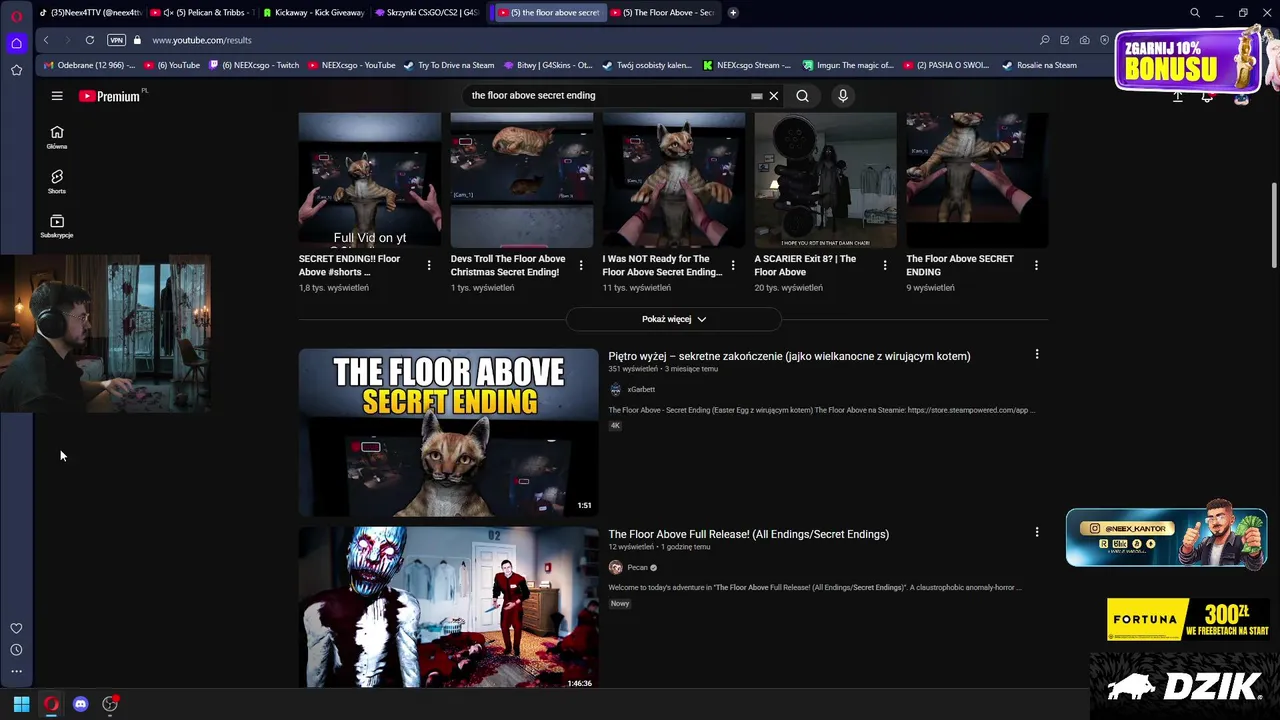Viewport: 1280px width, 720px height.
Task: Reload the page in Opera
Action: click(x=90, y=40)
